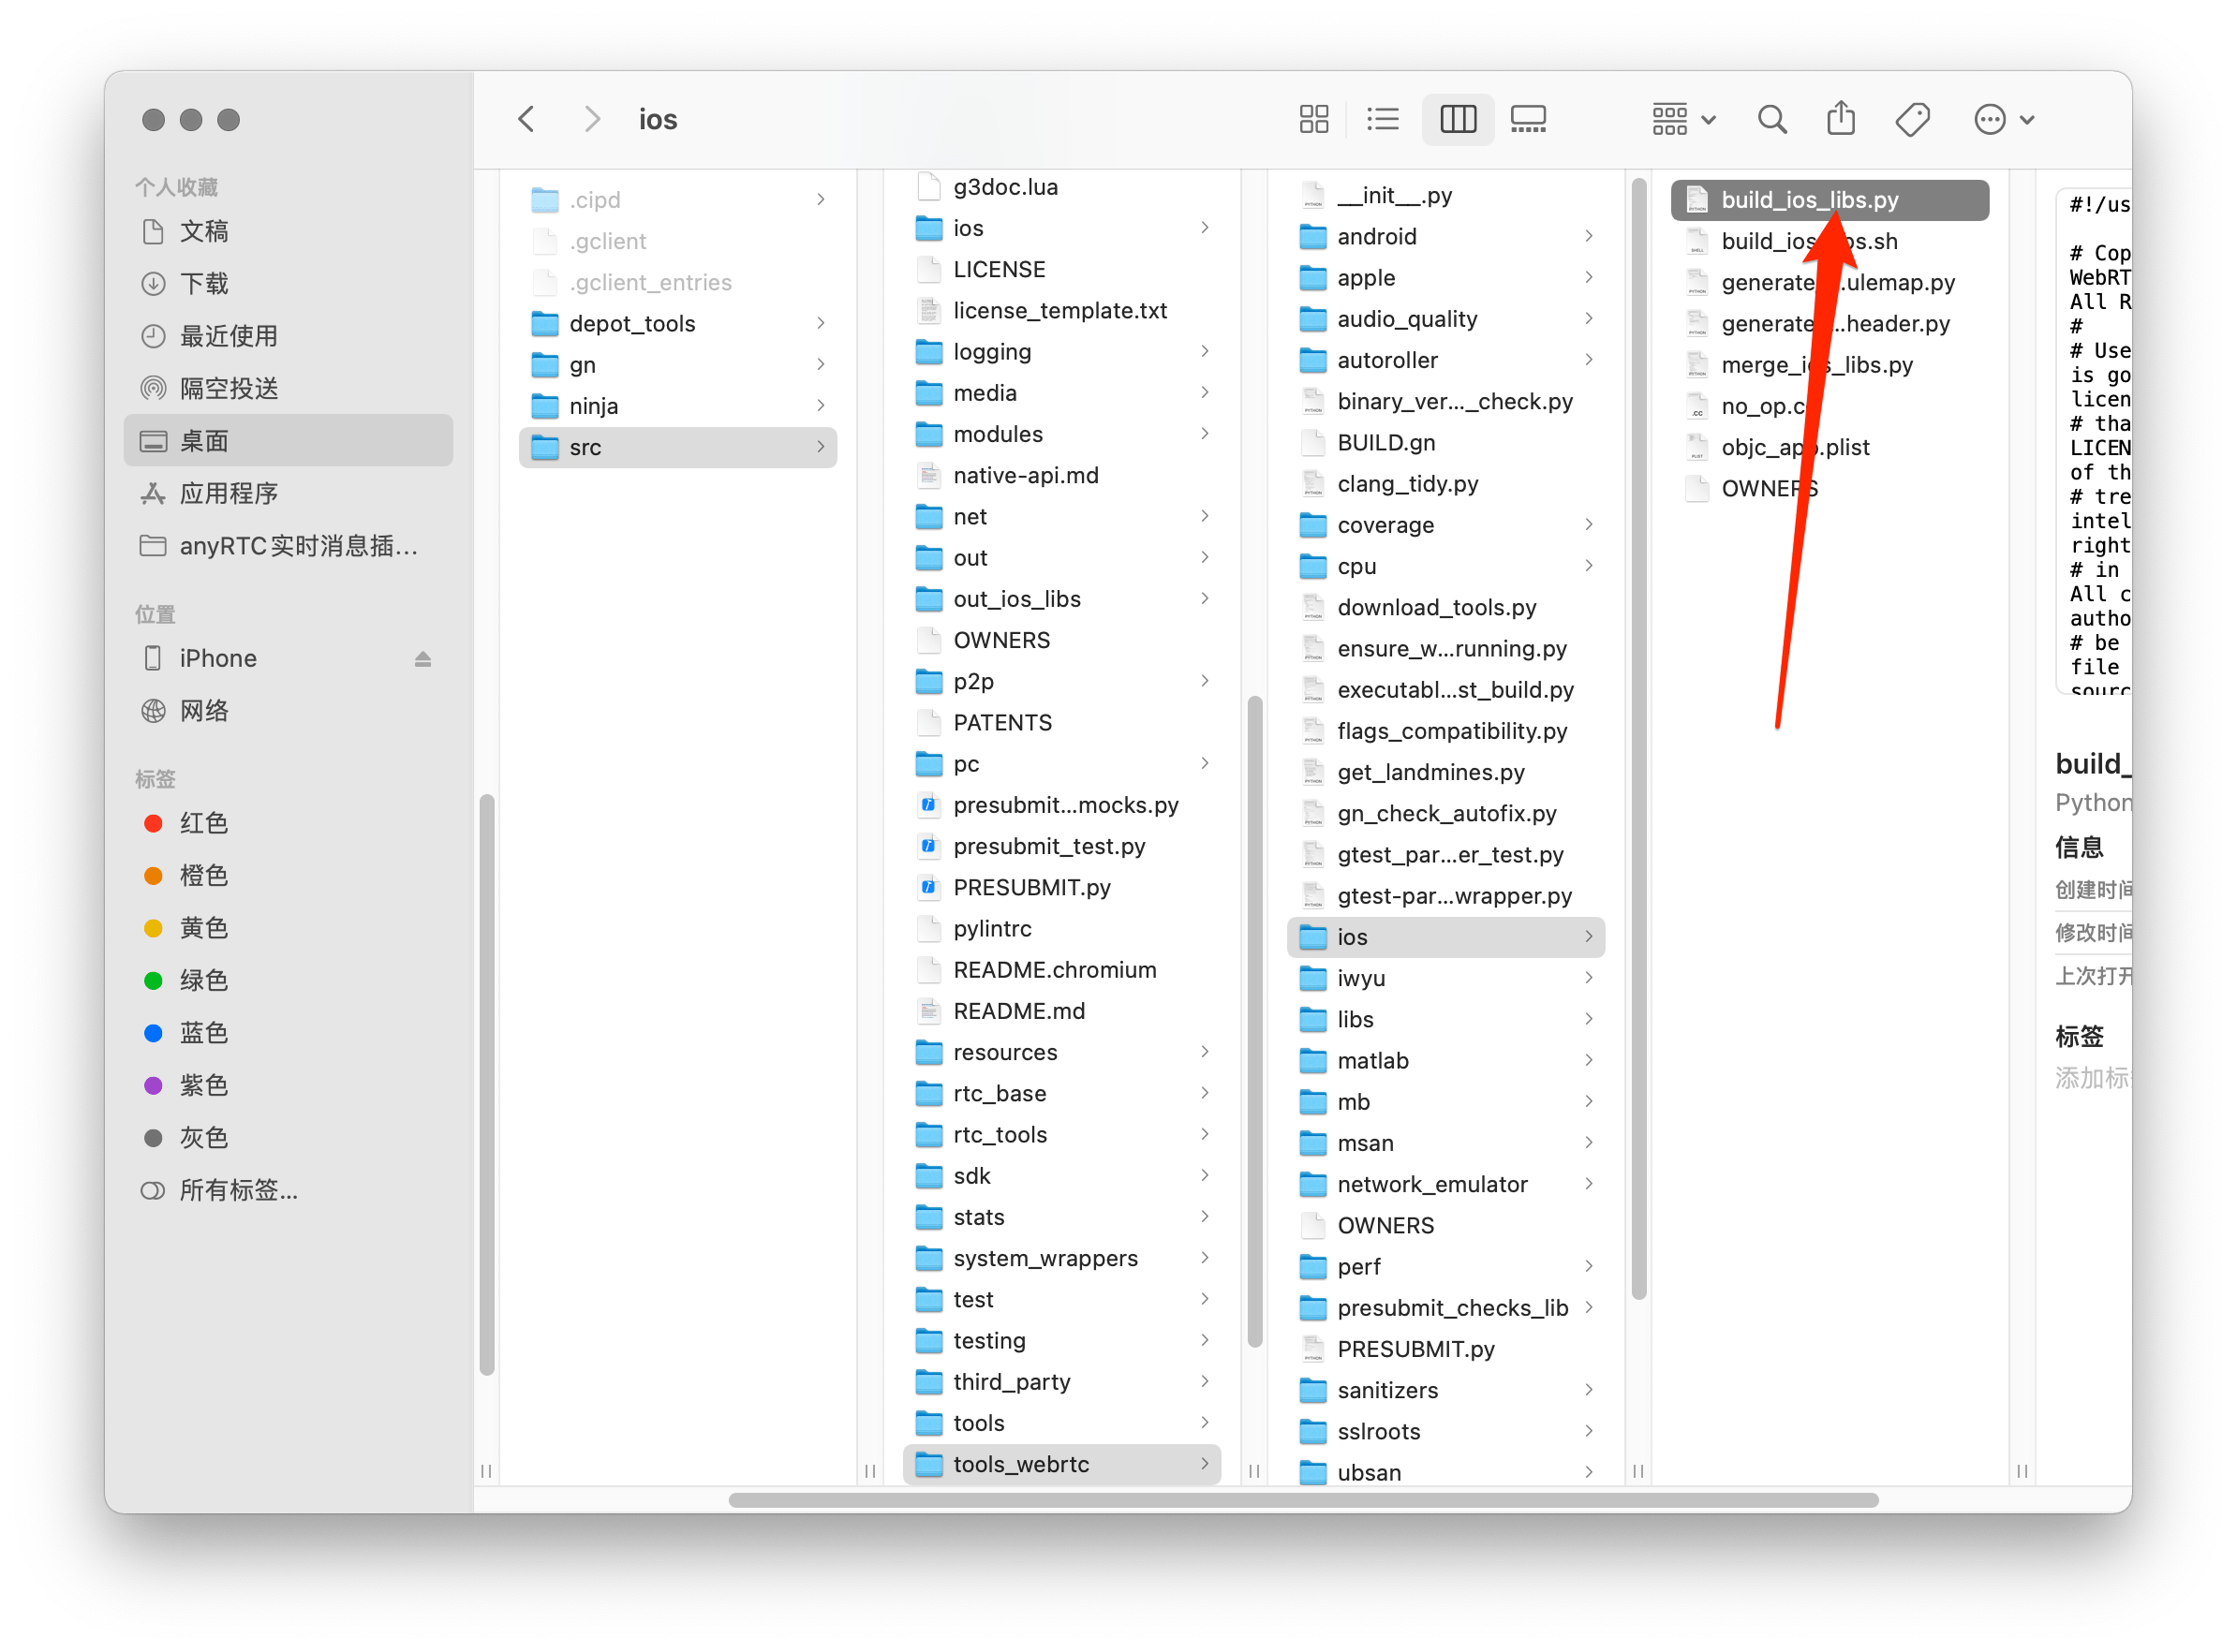Open the Tags icon in the toolbar
This screenshot has height=1652, width=2237.
1913,118
